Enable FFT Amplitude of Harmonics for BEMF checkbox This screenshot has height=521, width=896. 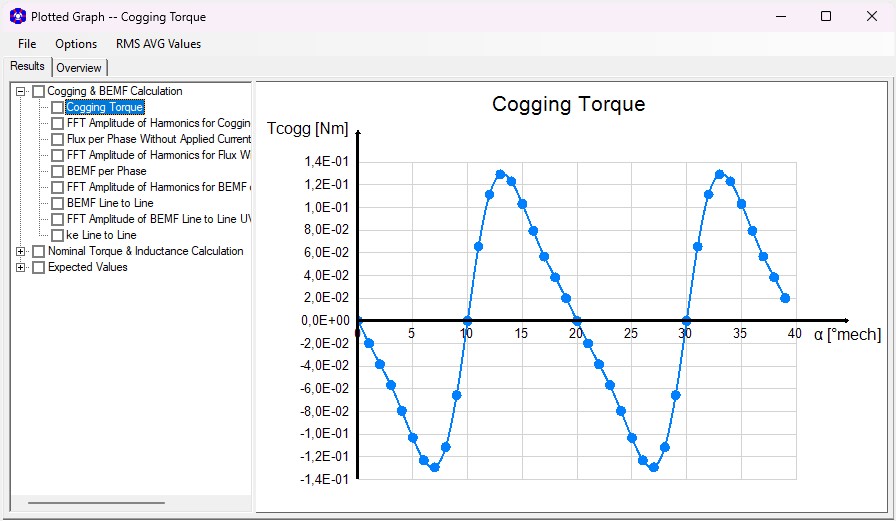point(57,187)
